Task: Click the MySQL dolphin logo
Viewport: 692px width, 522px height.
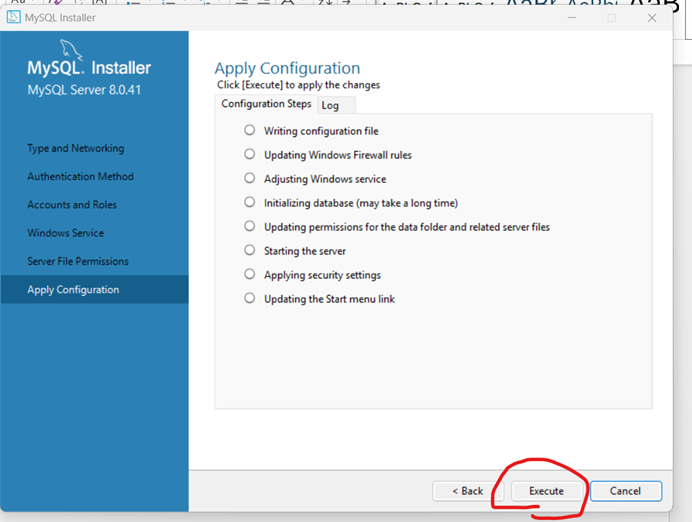Action: coord(71,49)
